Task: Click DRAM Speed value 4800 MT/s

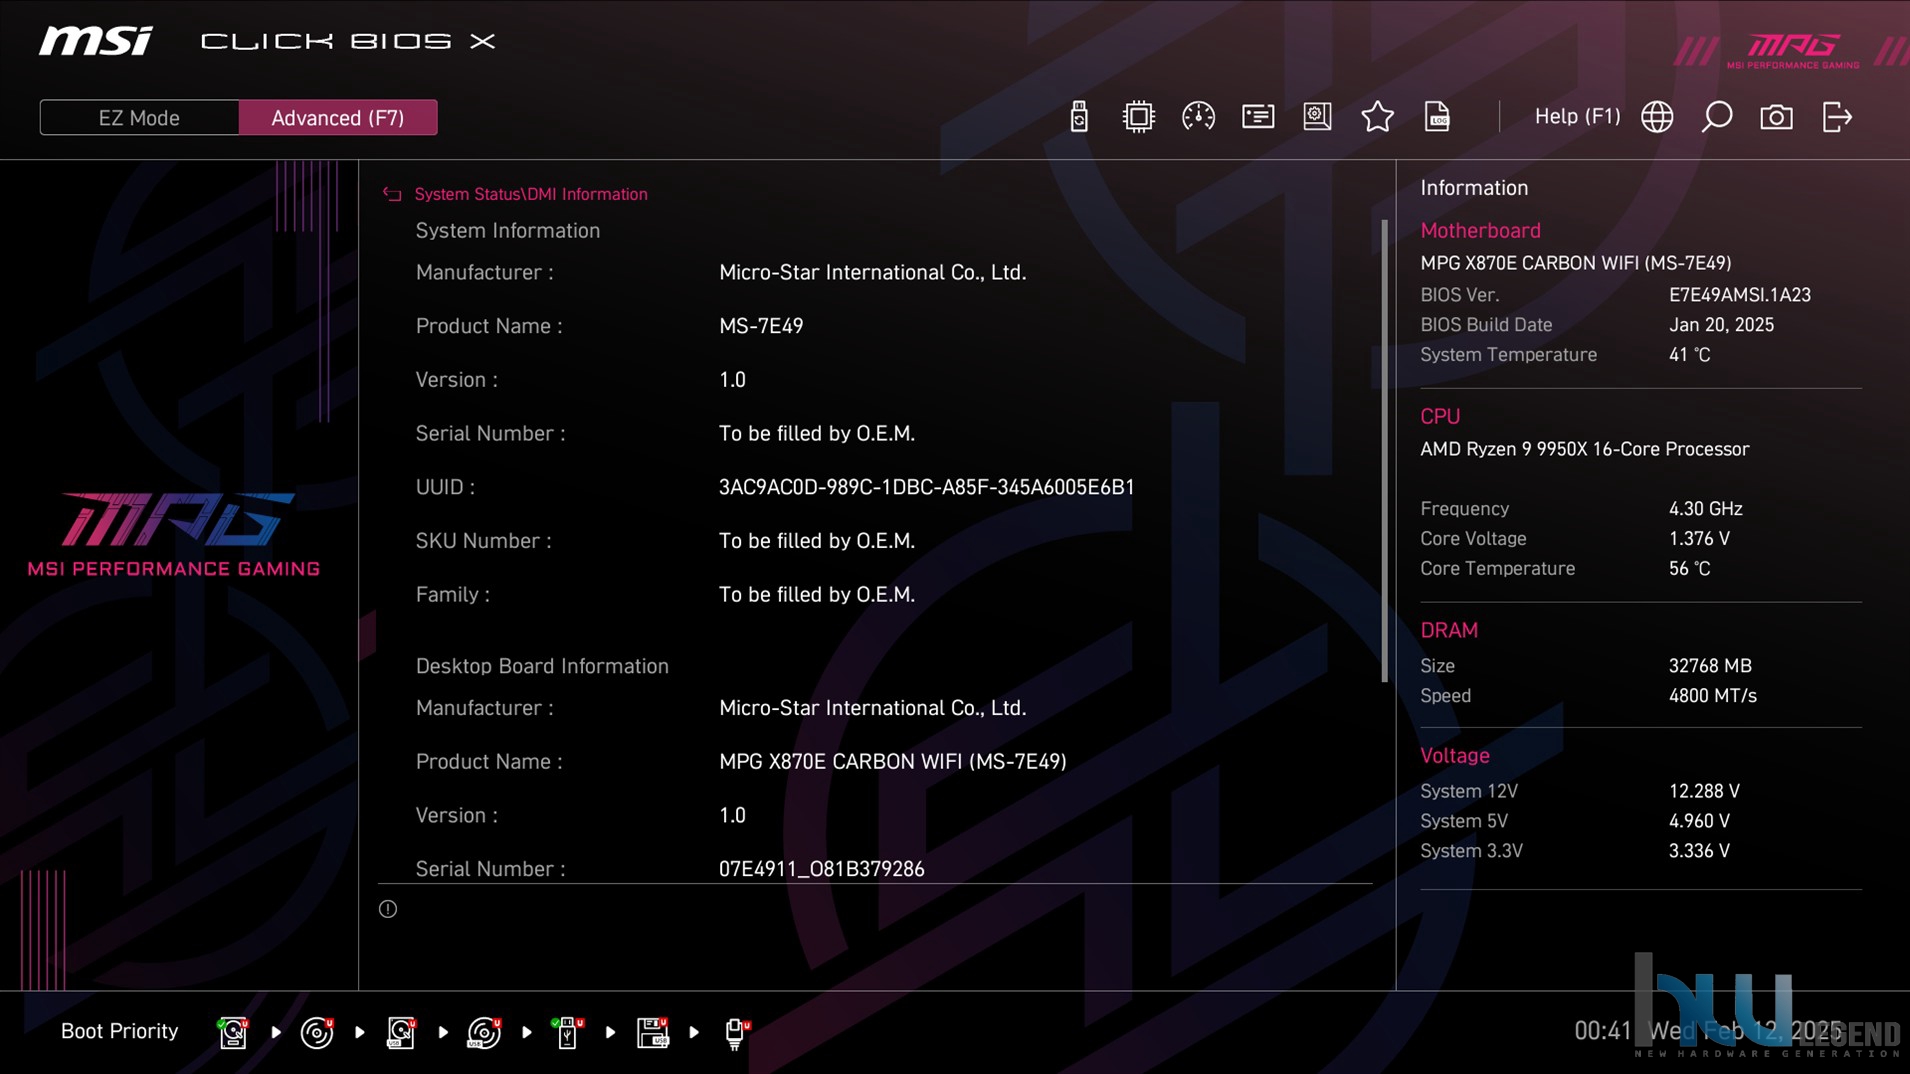Action: click(1712, 696)
